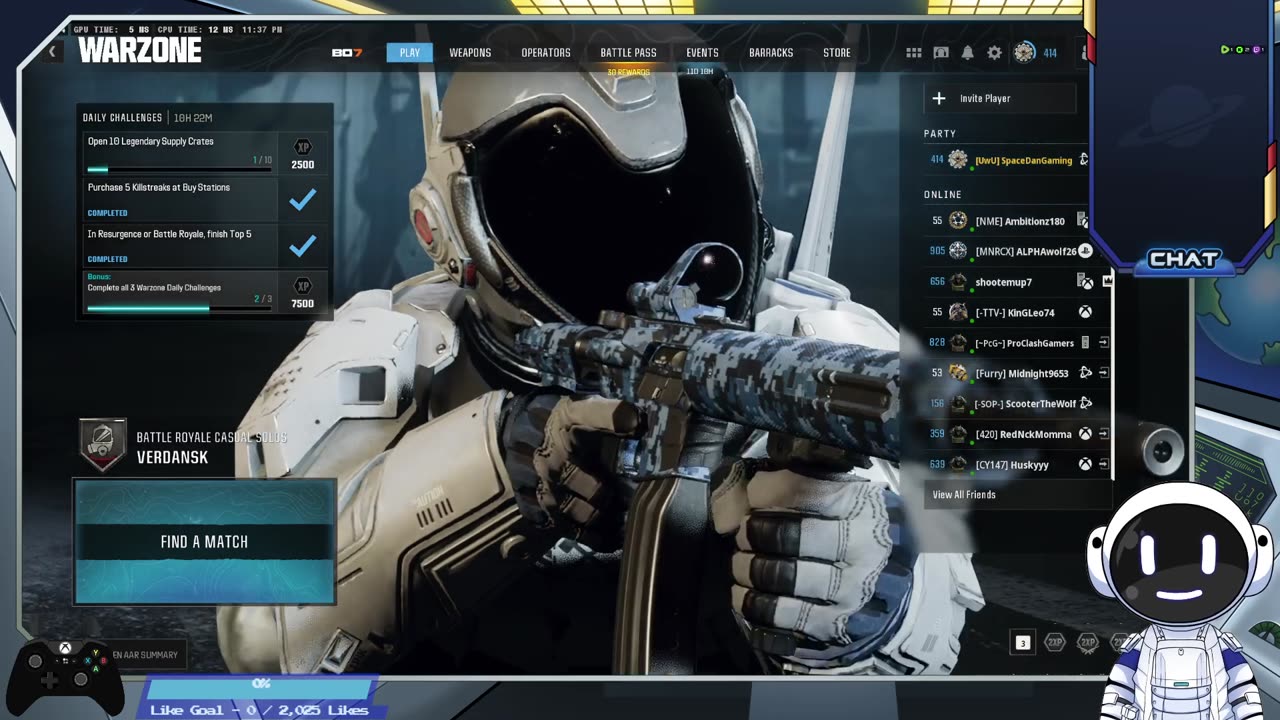Click Ambitionz180 avatar emblem
Screen dimensions: 1280x720
point(958,221)
